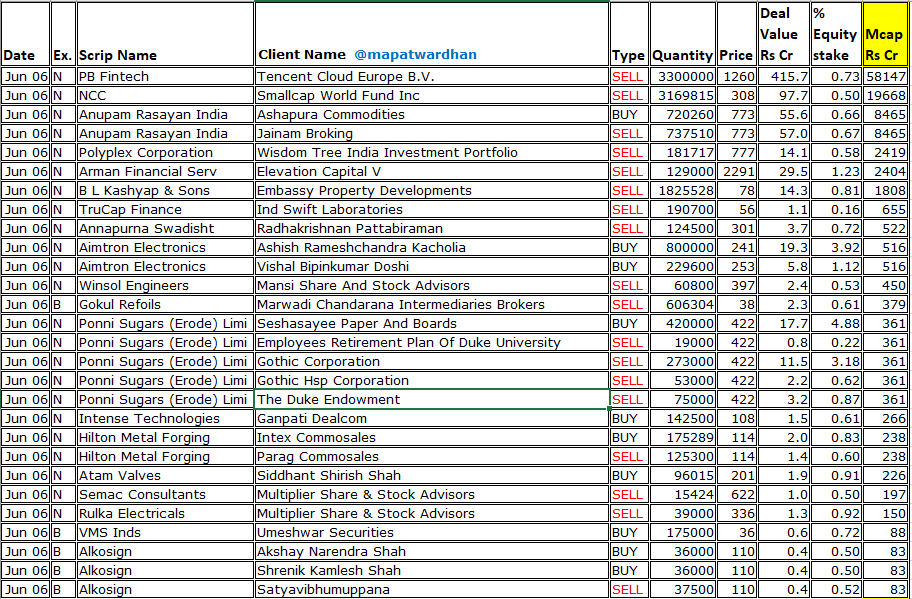Click Gokul Refoils scrip cell

tap(165, 305)
